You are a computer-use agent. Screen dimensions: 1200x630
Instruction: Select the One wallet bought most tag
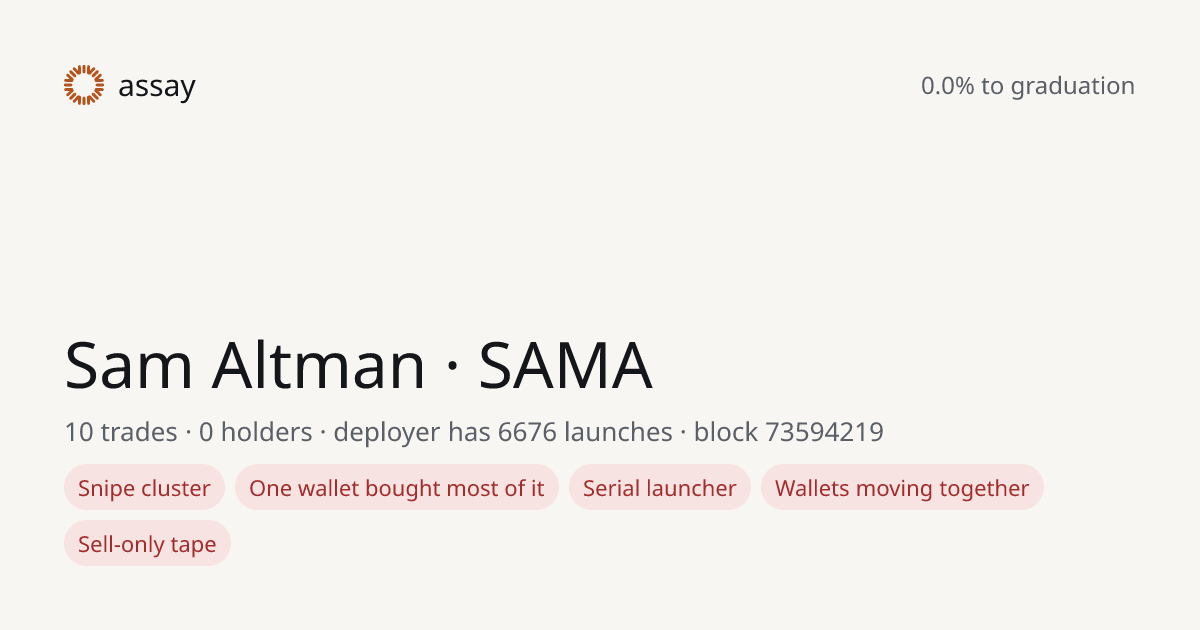point(397,488)
